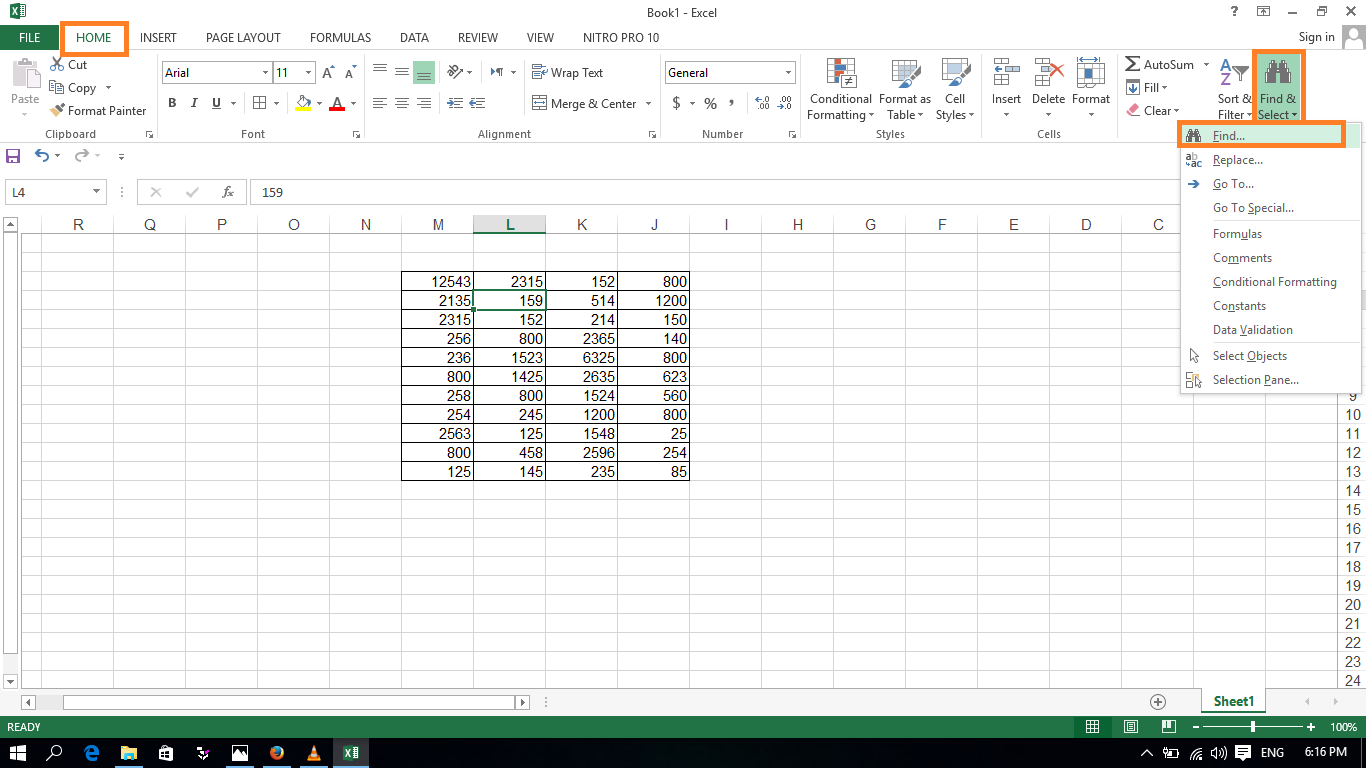Click the Increase Font Size icon

pyautogui.click(x=328, y=73)
